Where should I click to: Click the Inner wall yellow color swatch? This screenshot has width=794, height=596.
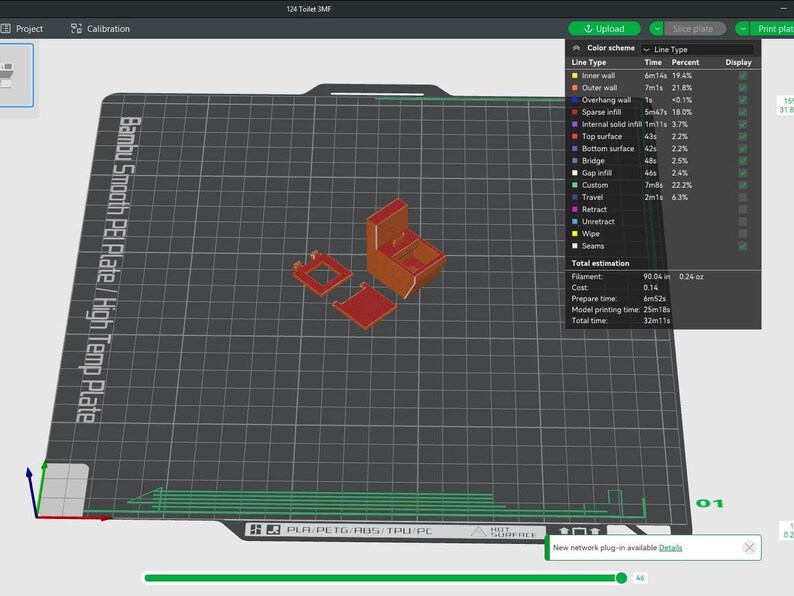click(x=575, y=75)
